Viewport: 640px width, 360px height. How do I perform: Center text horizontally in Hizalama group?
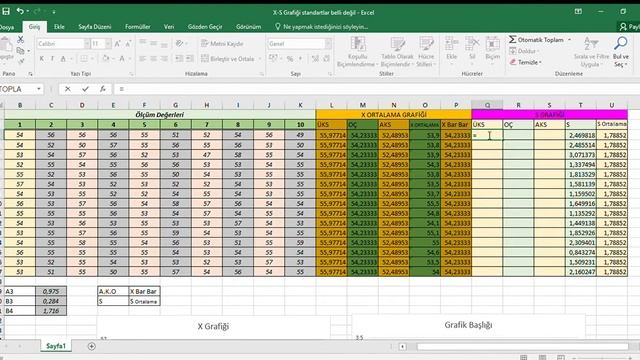click(153, 59)
